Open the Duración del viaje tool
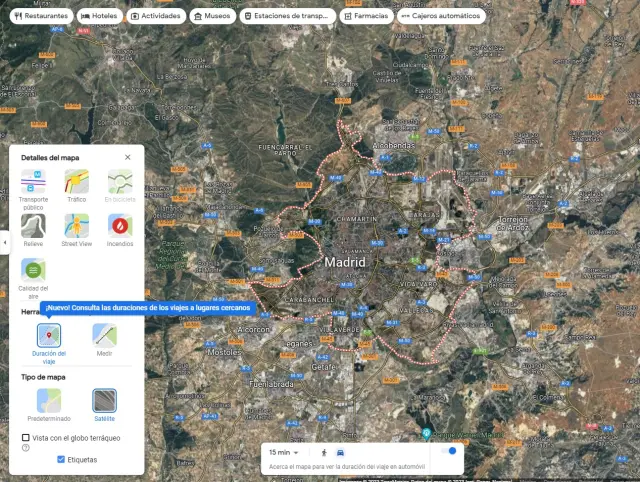640x482 pixels. pos(49,335)
